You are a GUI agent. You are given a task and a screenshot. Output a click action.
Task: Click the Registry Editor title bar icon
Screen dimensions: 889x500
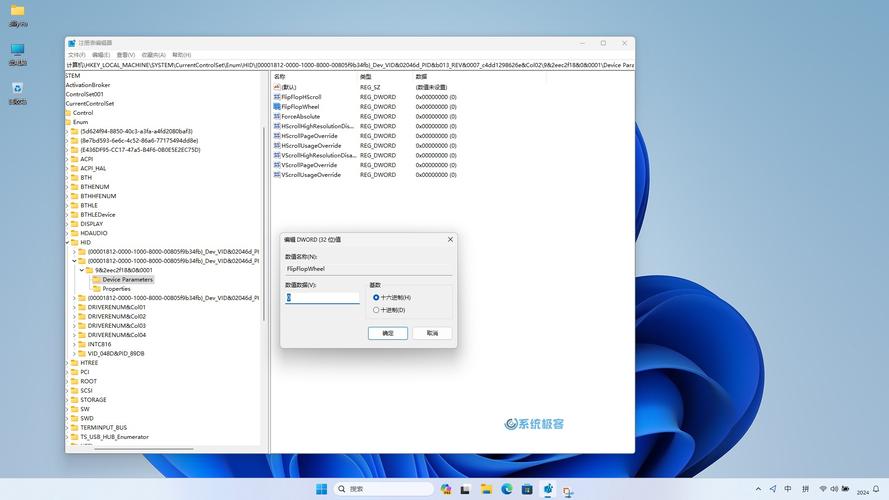coord(72,43)
